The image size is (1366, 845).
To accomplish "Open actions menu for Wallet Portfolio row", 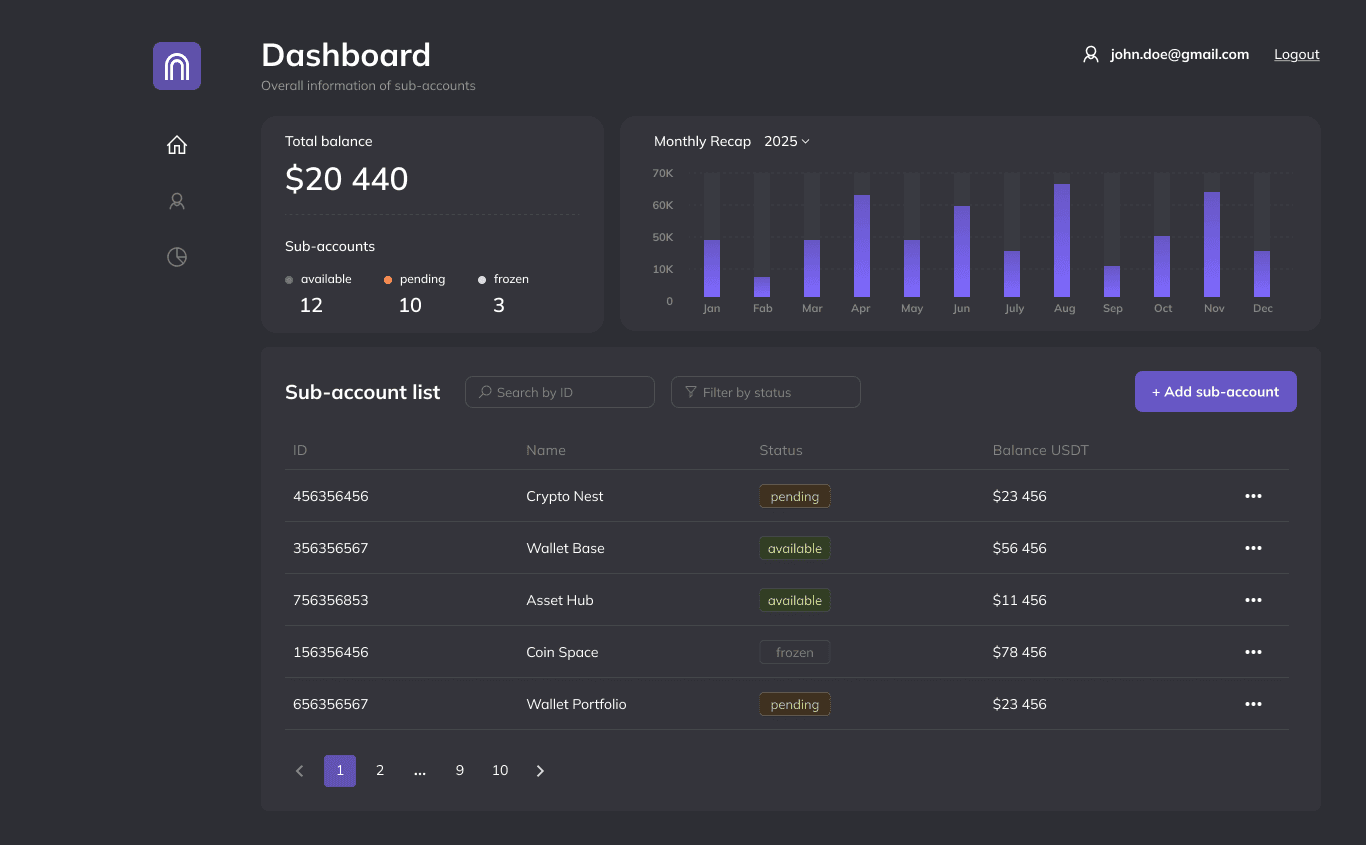I will (1253, 704).
